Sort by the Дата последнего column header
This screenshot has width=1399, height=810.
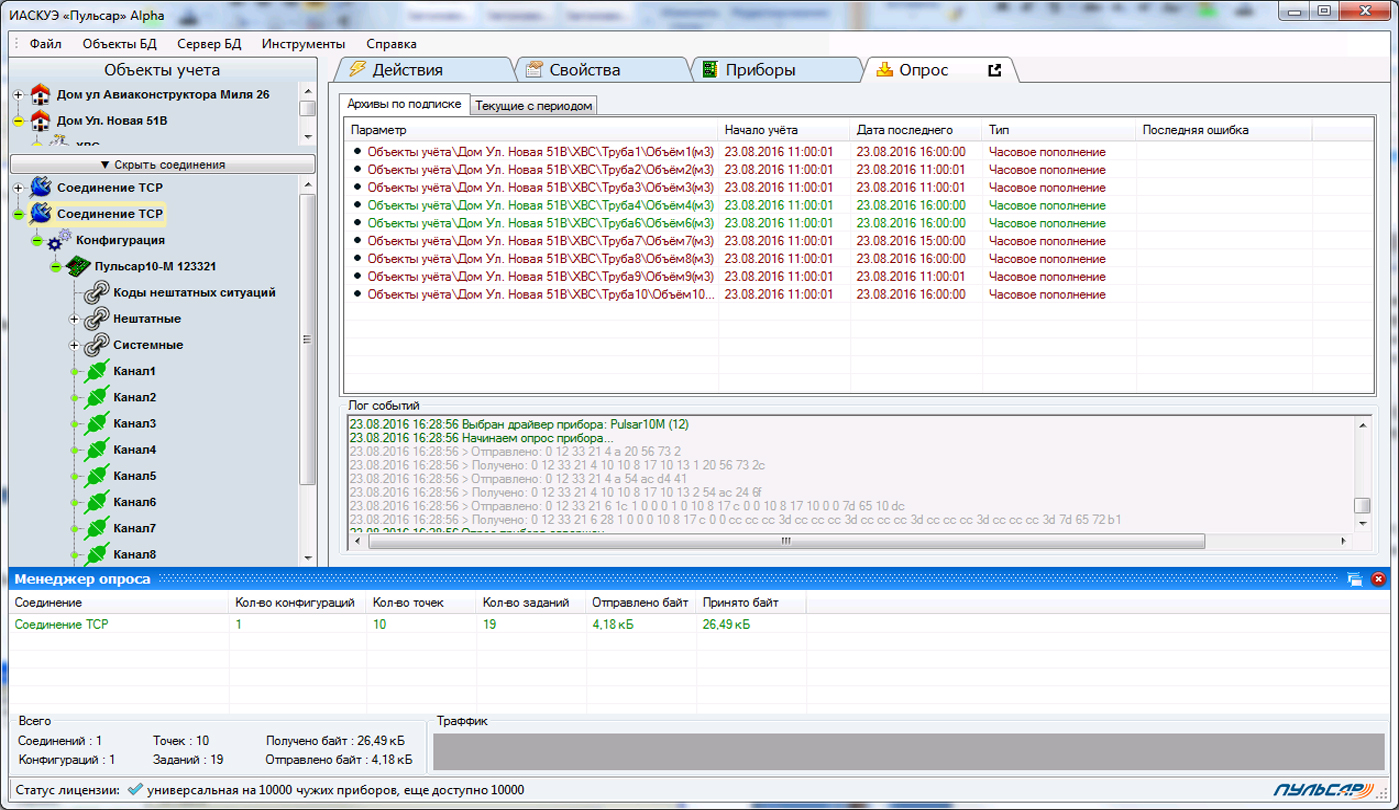pos(904,130)
